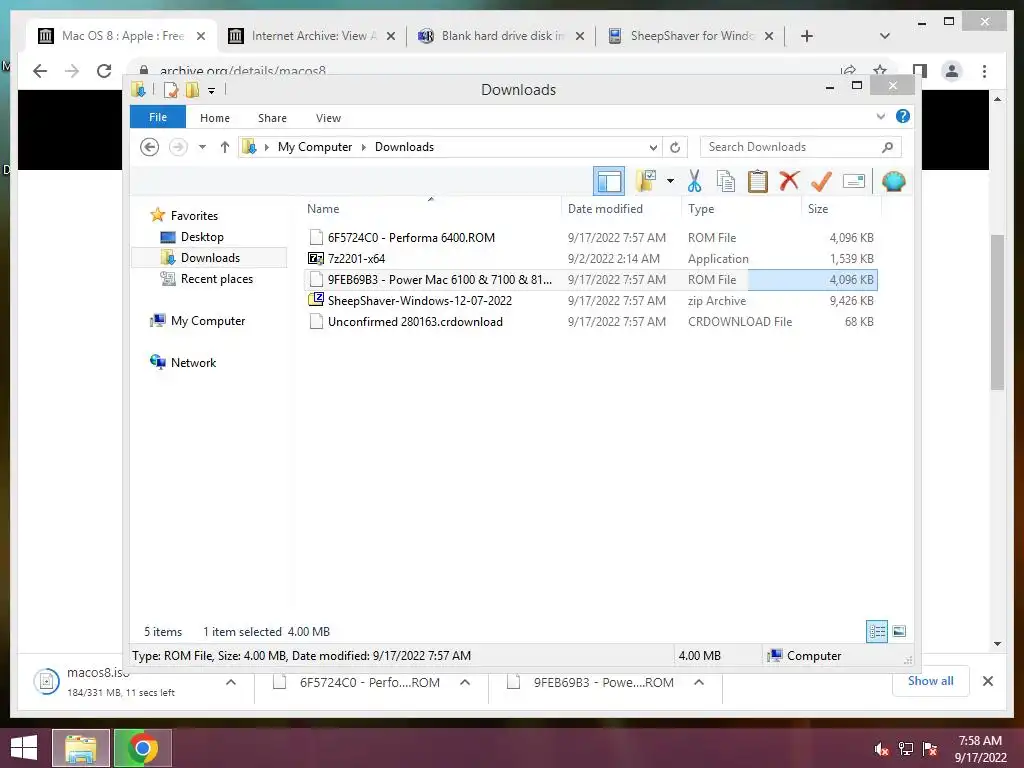This screenshot has width=1024, height=768.
Task: Click Show all downloads link
Action: [931, 680]
